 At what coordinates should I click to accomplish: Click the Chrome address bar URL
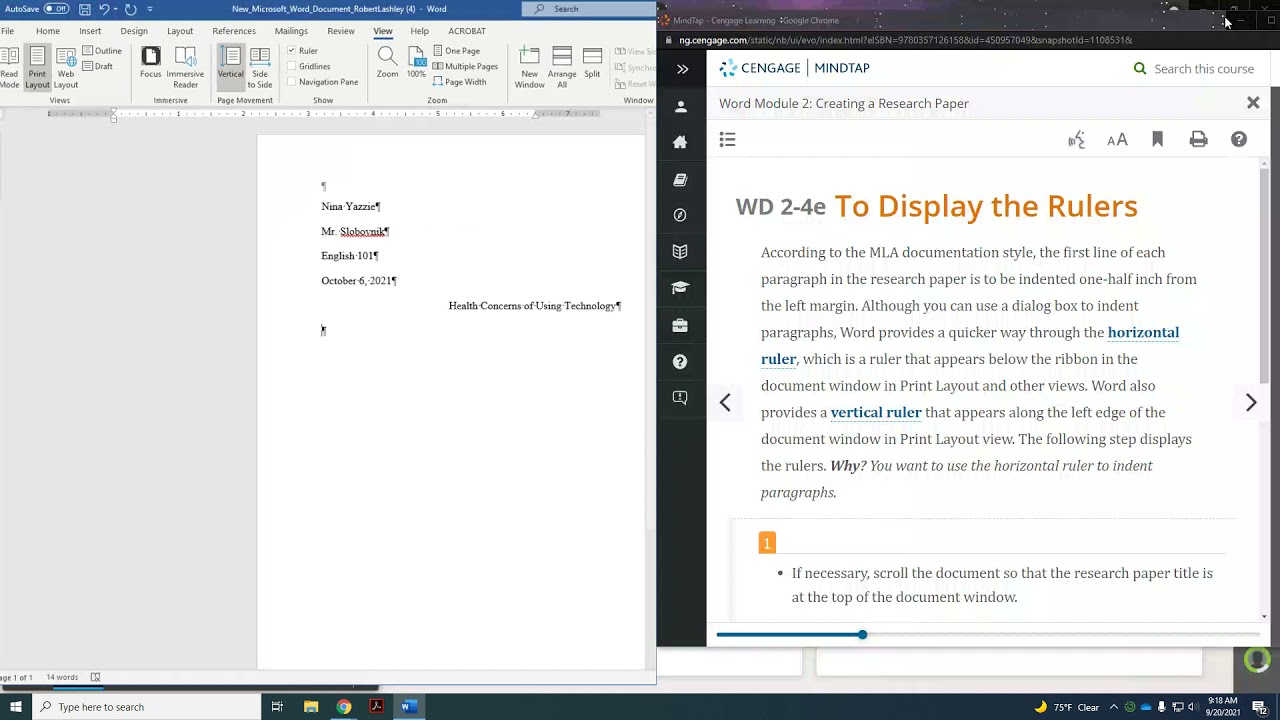click(906, 40)
